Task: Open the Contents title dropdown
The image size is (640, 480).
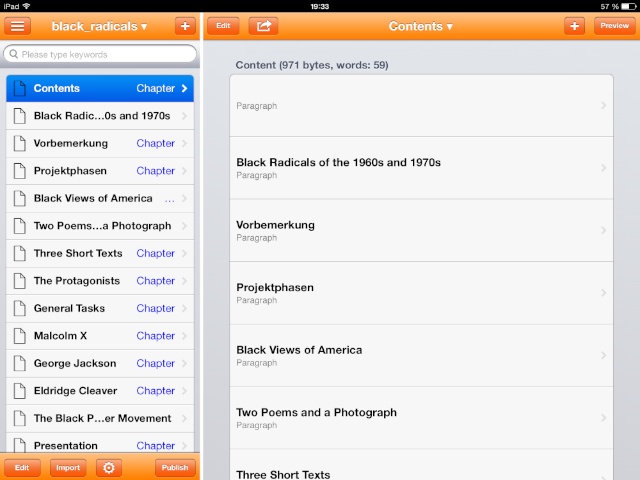Action: (420, 26)
